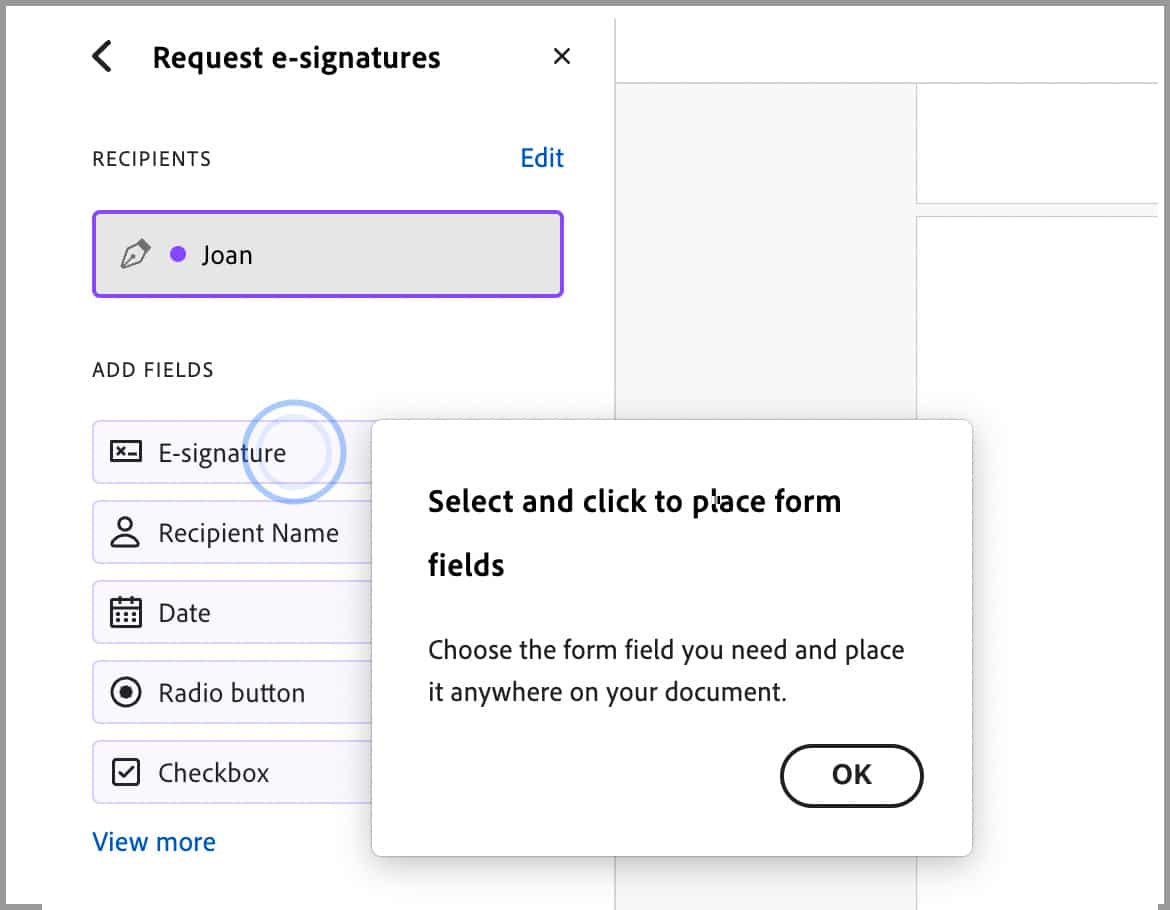The image size is (1170, 910).
Task: Place an E-signature form field
Action: tap(220, 452)
